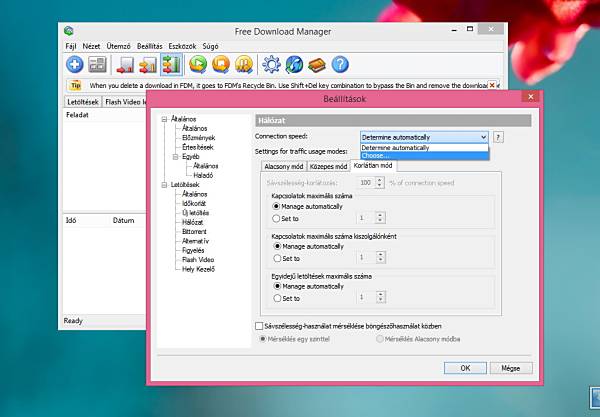Click the Free Download Manager title bar logo
Image resolution: width=600 pixels, height=417 pixels.
68,31
